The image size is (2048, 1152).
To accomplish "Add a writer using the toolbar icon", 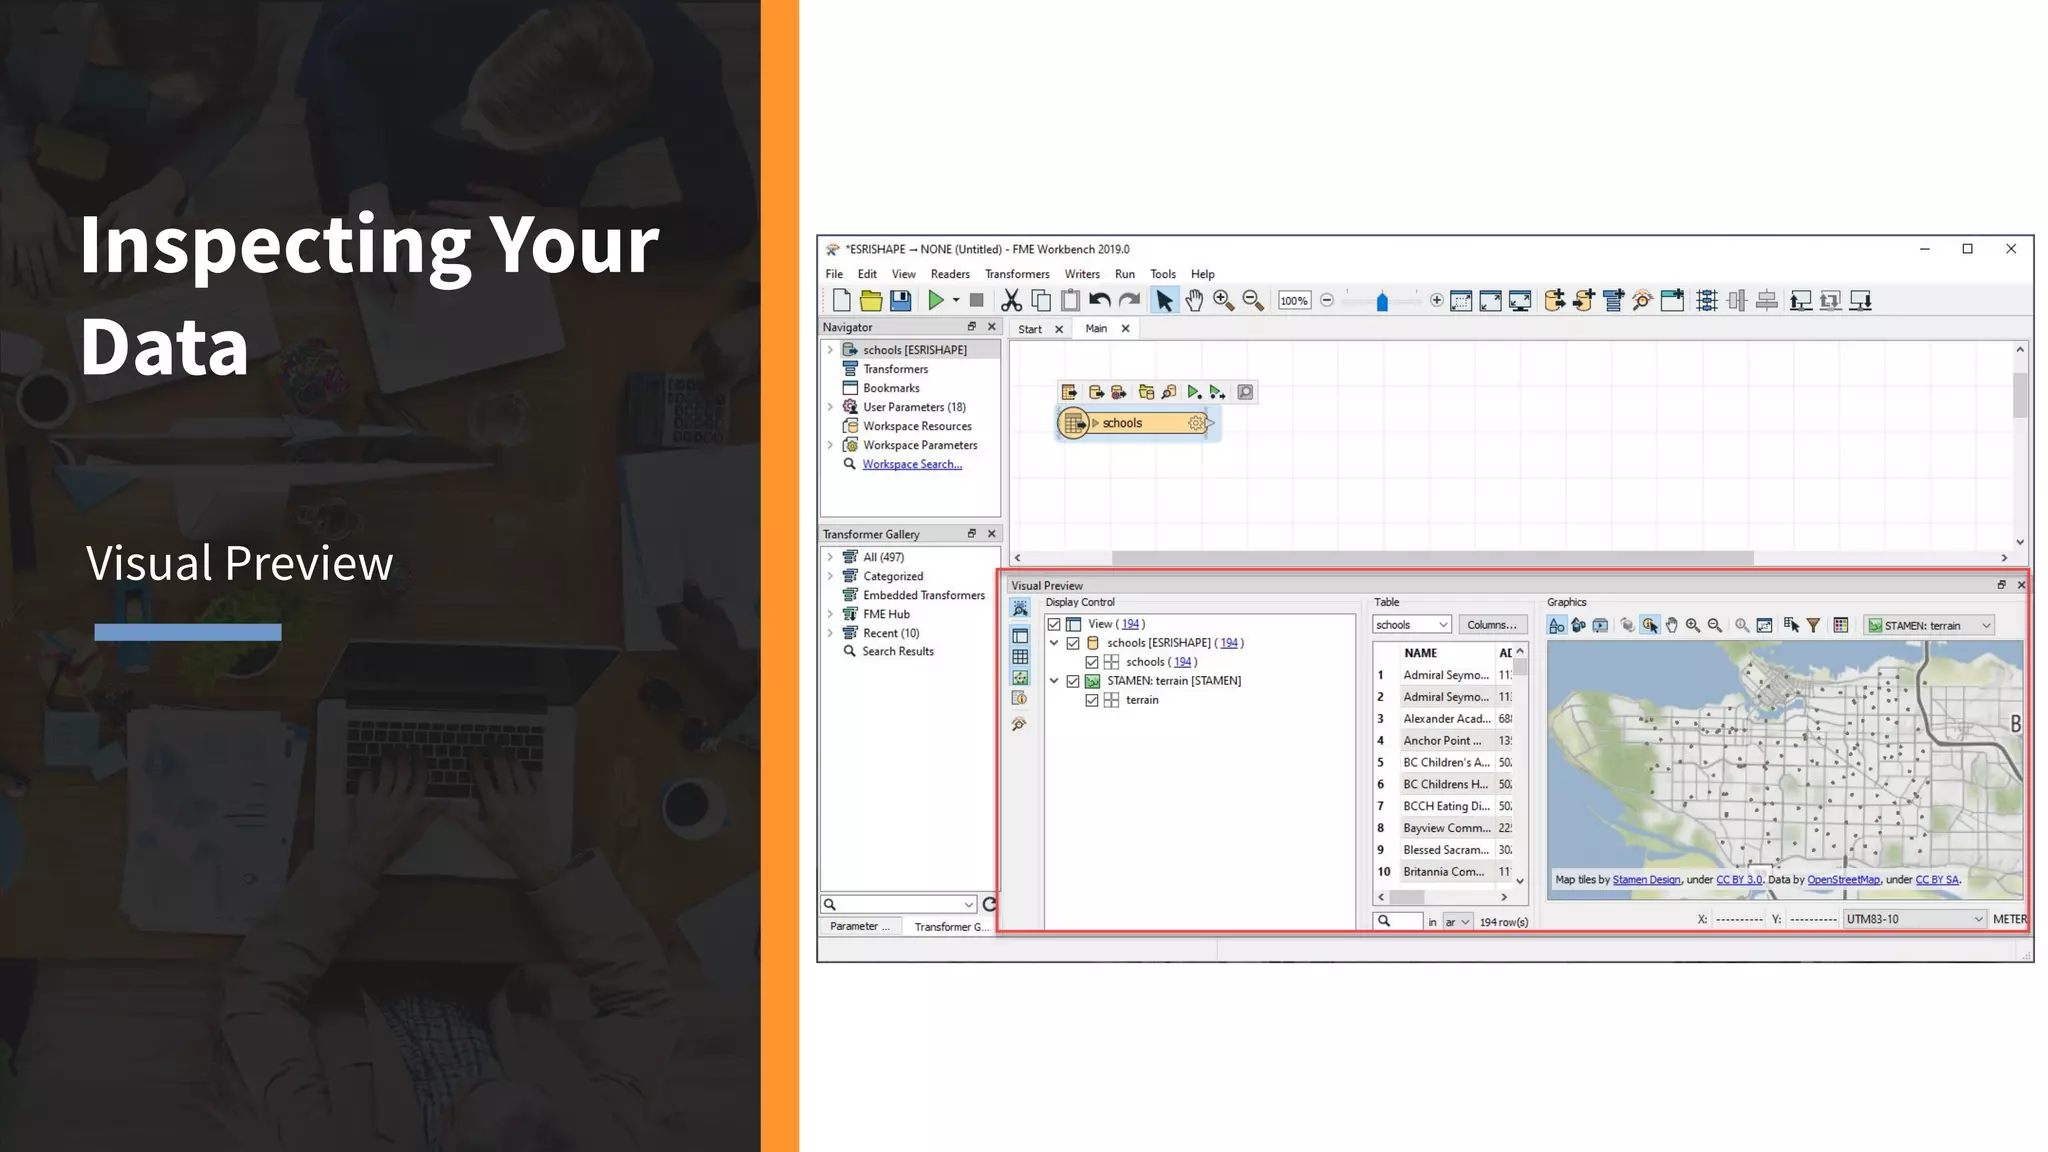I will [x=1583, y=301].
